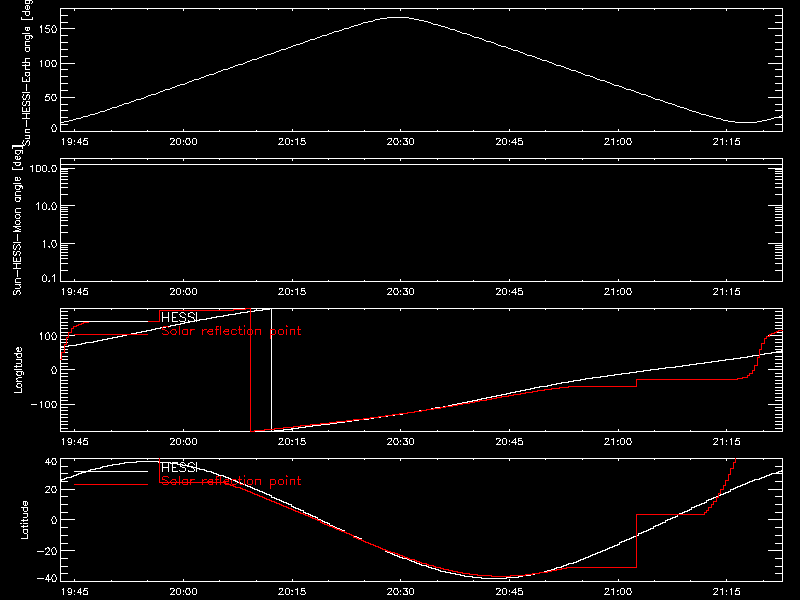Click the 100.0 tick label on Moon angle plot

[x=43, y=168]
